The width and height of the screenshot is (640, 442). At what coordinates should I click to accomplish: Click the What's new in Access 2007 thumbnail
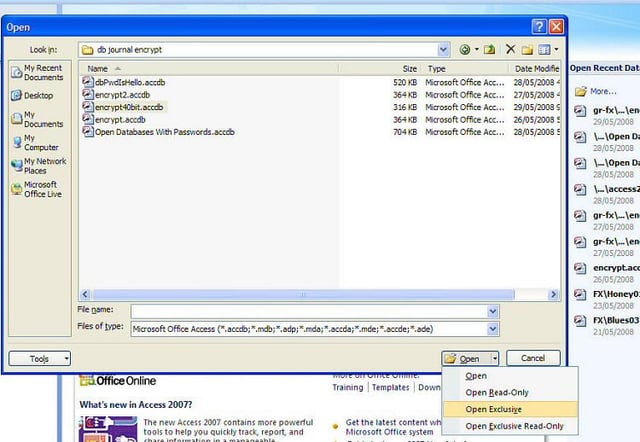pos(108,429)
